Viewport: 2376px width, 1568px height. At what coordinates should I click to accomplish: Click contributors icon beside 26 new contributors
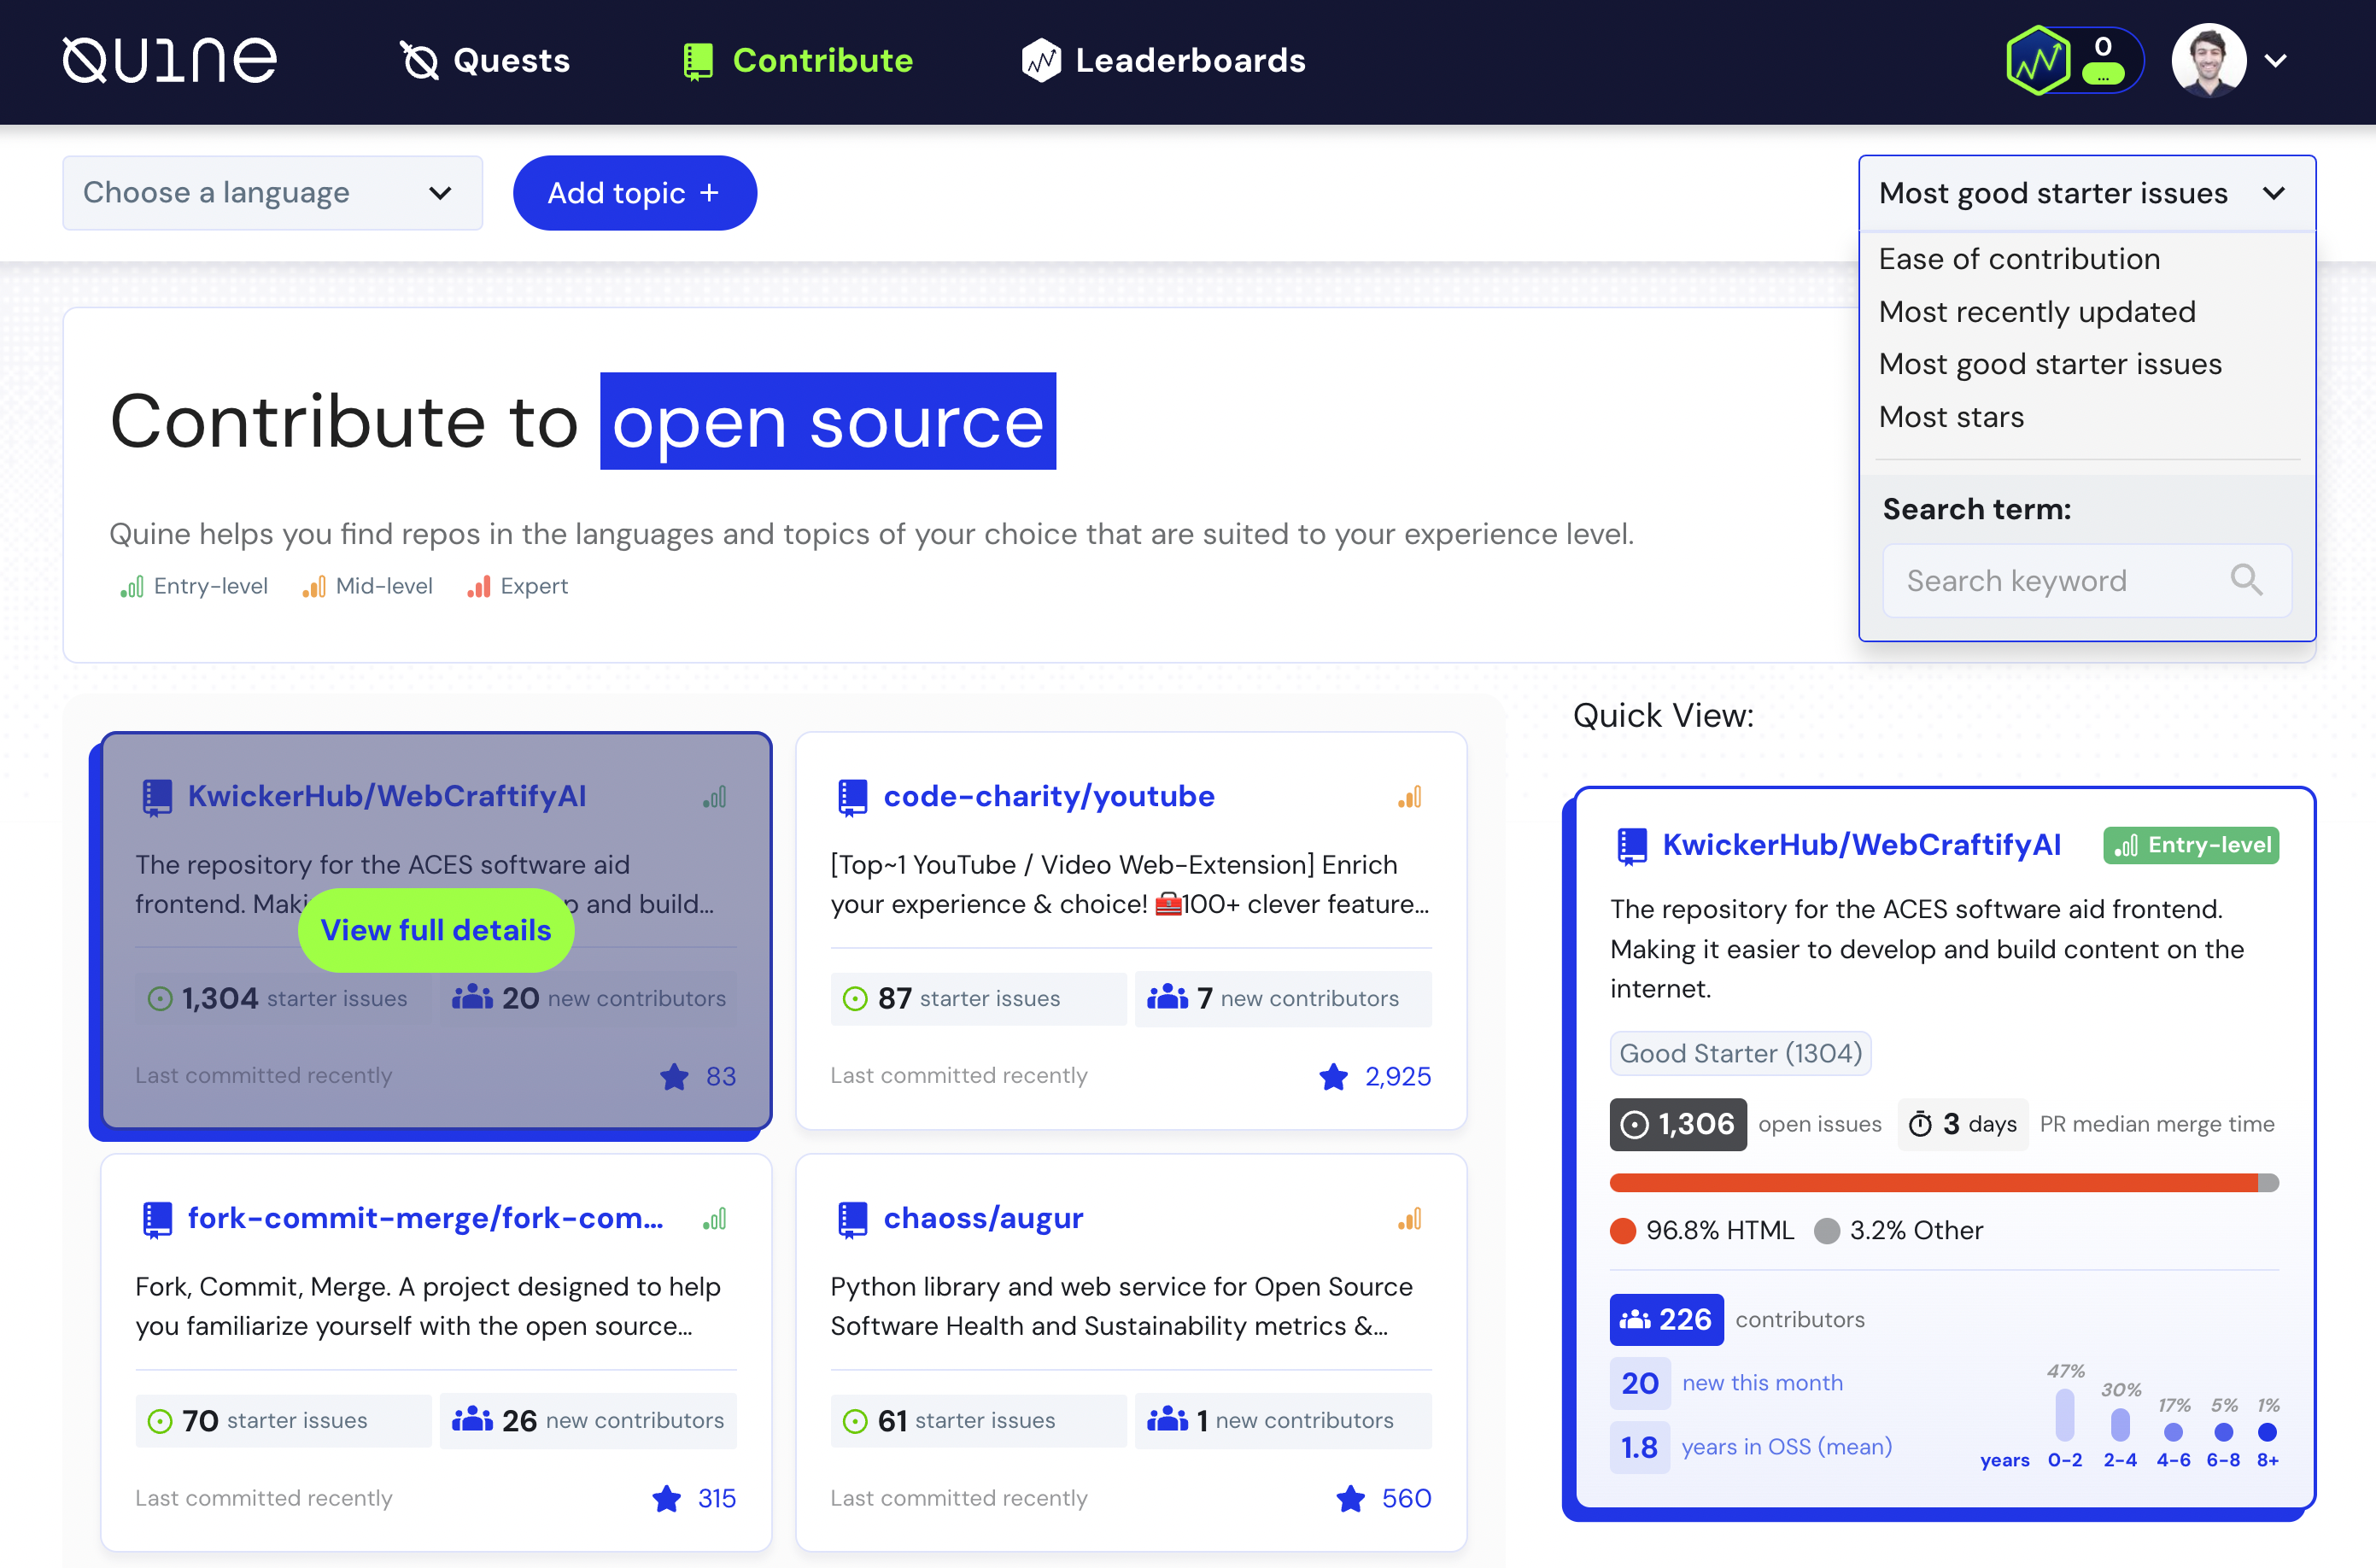click(x=472, y=1419)
